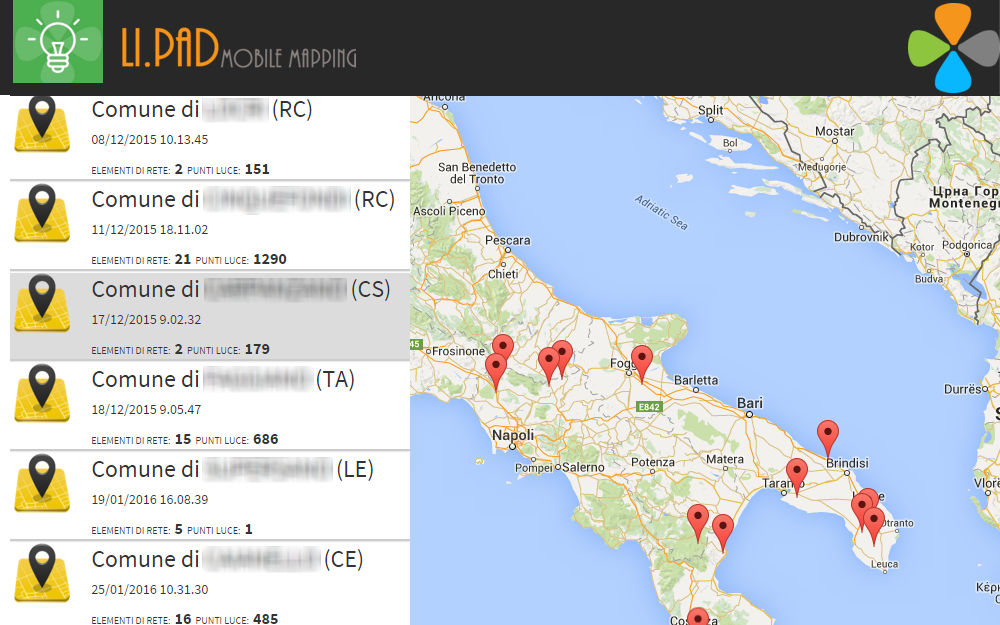This screenshot has height=625, width=1000.
Task: Click the red marker closest to Otranto
Action: tap(874, 522)
